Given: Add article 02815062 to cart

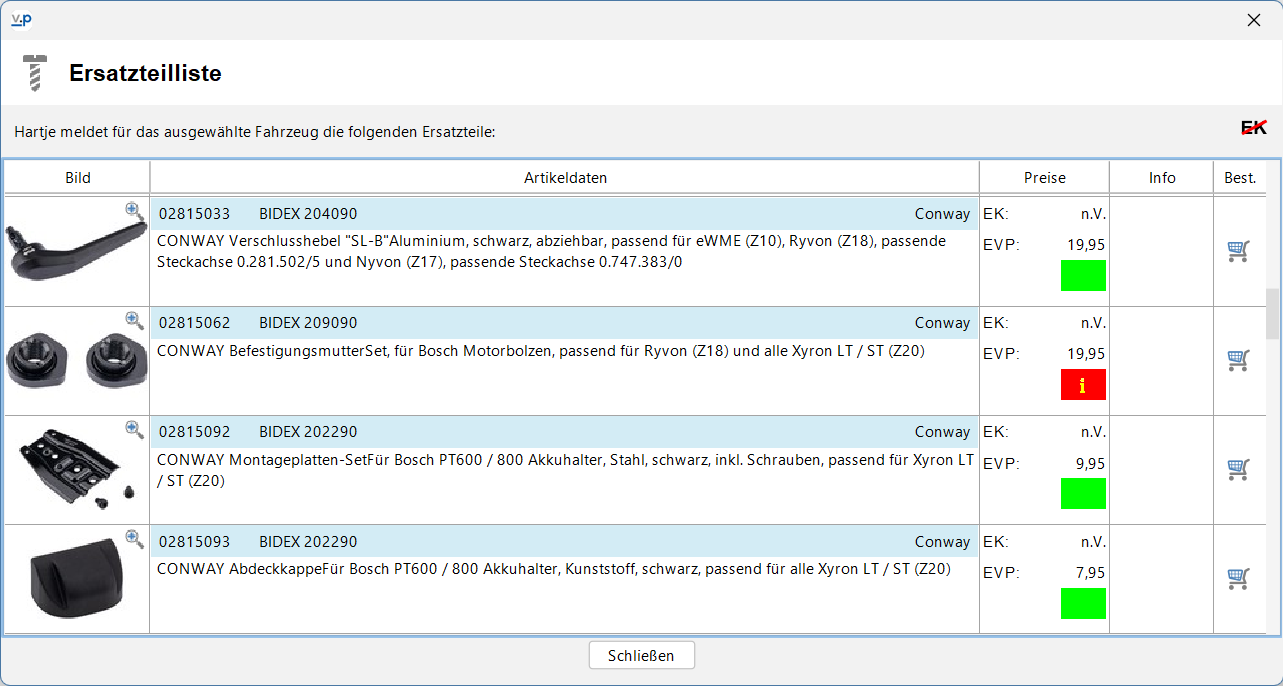Looking at the screenshot, I should [x=1238, y=360].
